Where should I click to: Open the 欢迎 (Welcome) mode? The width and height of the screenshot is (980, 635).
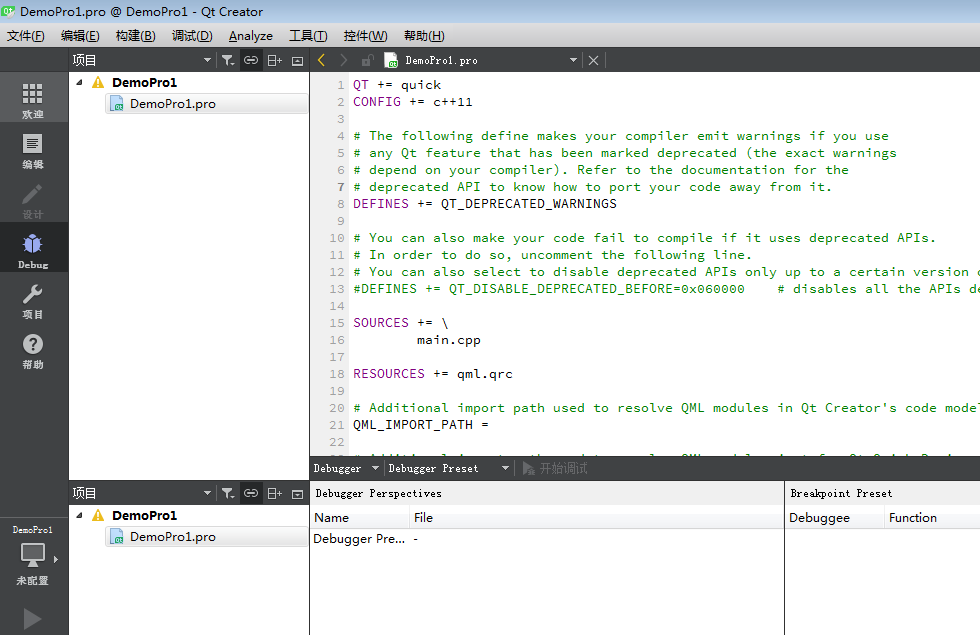(33, 100)
